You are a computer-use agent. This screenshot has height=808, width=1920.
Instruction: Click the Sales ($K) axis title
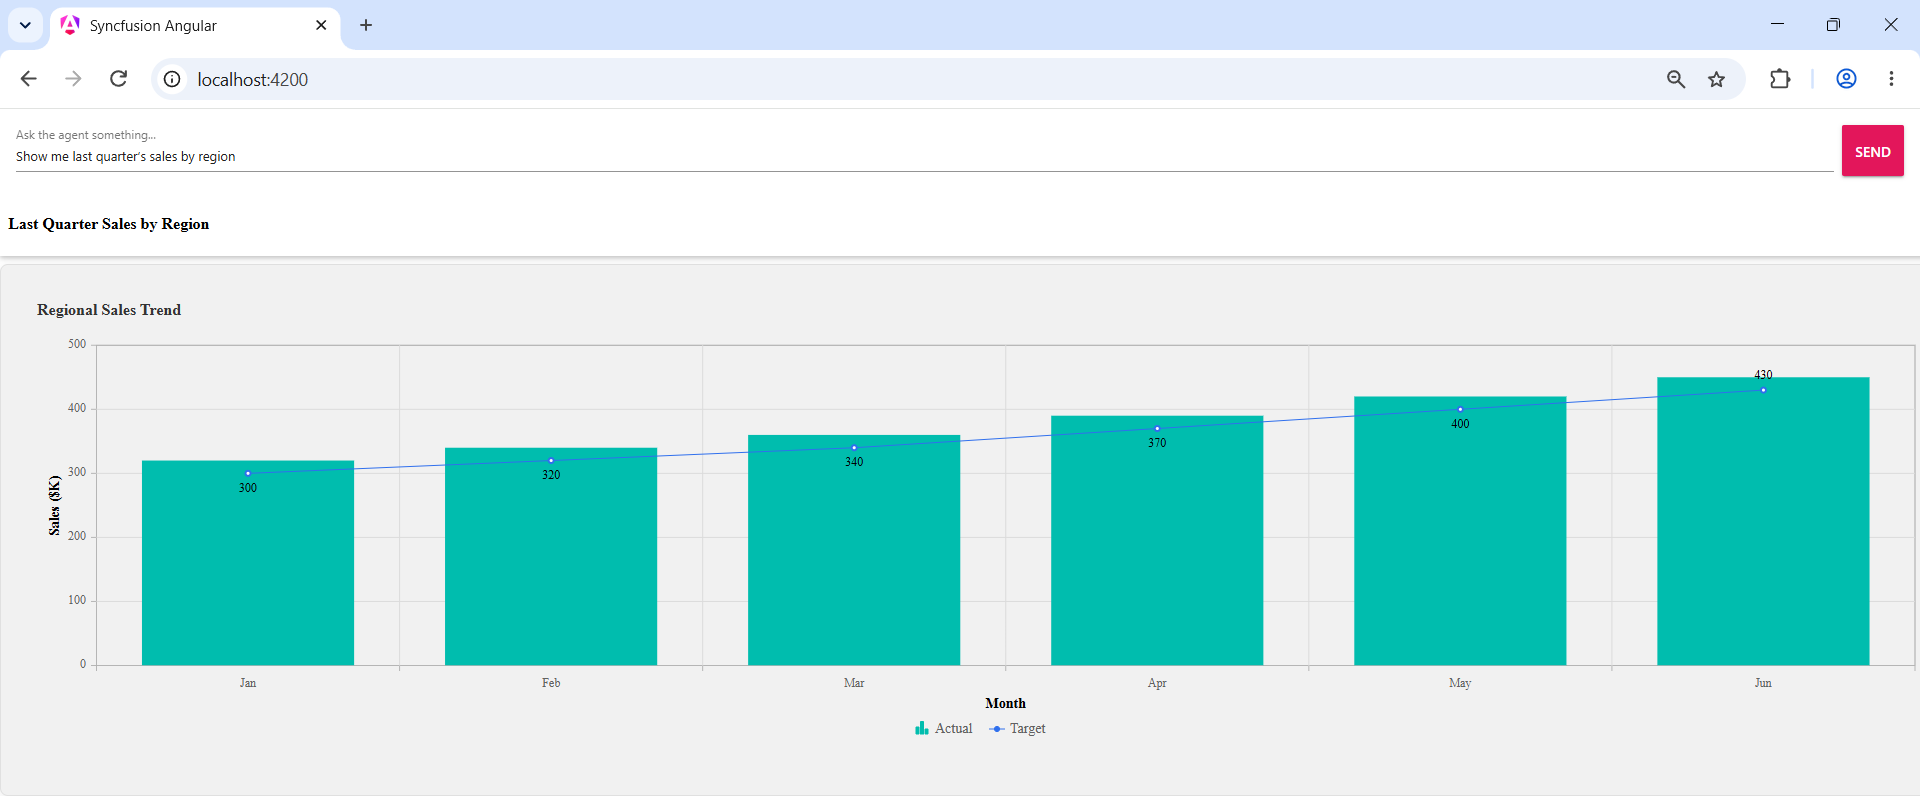(54, 505)
